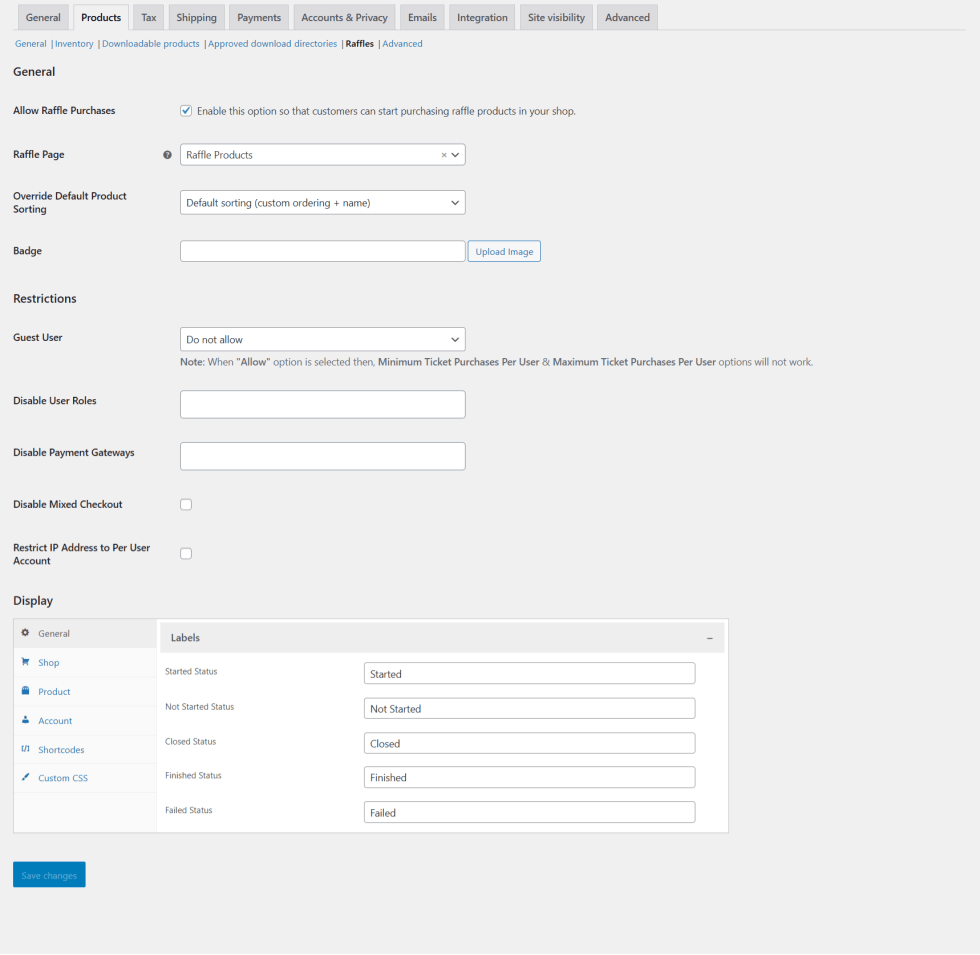Click the Custom CSS brush icon
Viewport: 980px width, 955px height.
(x=25, y=777)
